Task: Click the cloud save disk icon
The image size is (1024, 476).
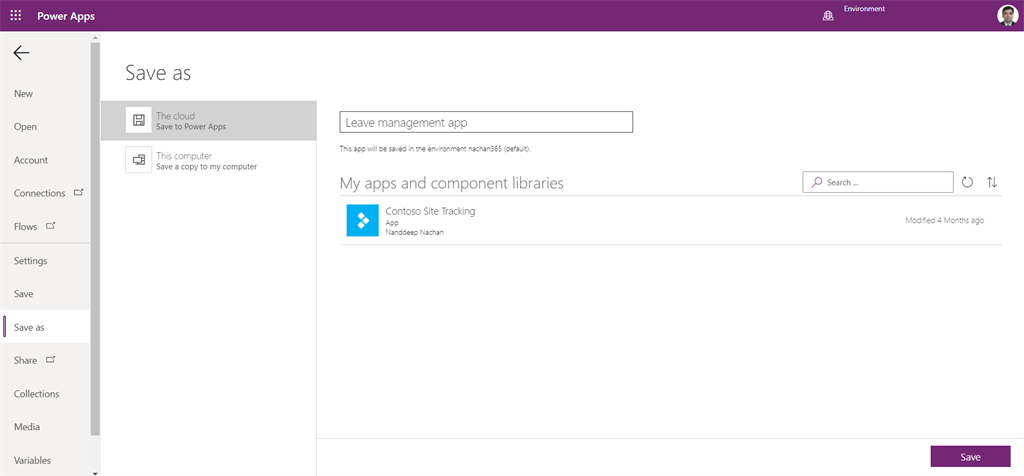Action: pos(138,120)
